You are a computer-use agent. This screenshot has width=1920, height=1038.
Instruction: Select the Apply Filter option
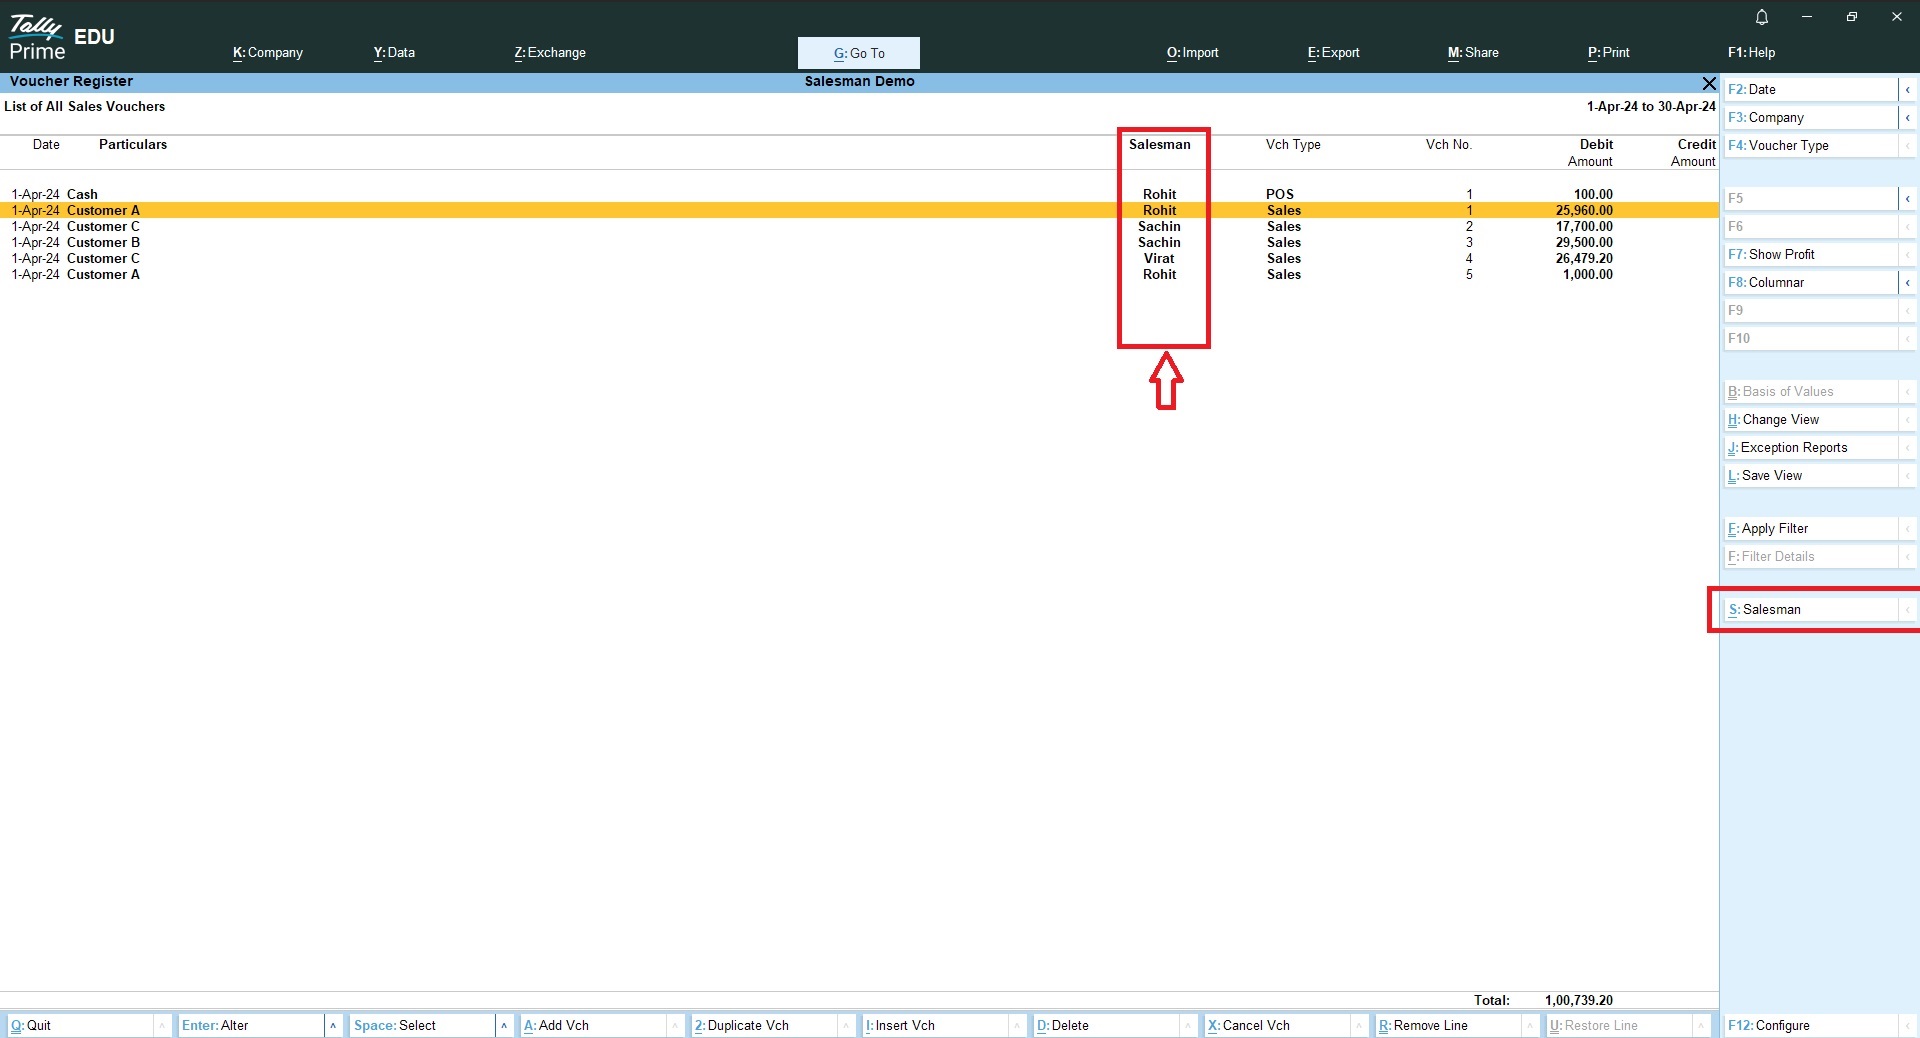1810,529
